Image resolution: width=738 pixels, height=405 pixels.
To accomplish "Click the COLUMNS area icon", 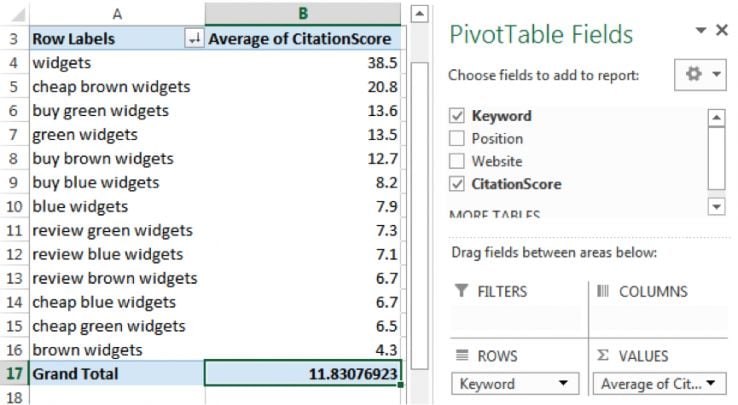I will click(x=603, y=291).
